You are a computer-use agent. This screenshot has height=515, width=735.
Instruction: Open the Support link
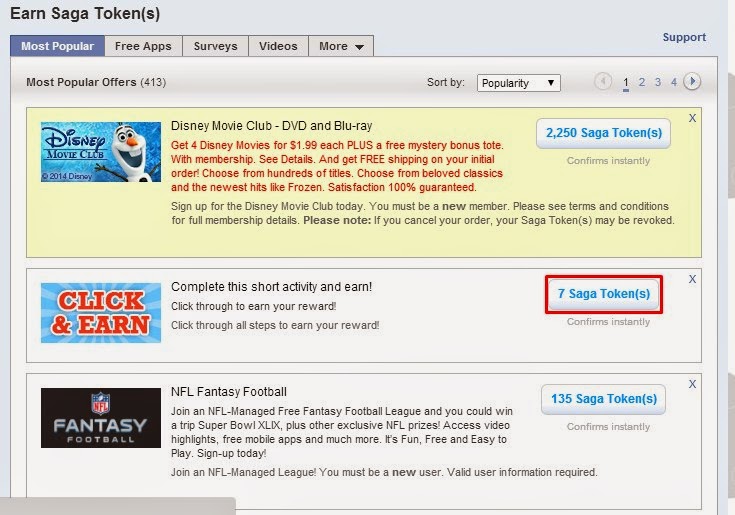click(684, 37)
